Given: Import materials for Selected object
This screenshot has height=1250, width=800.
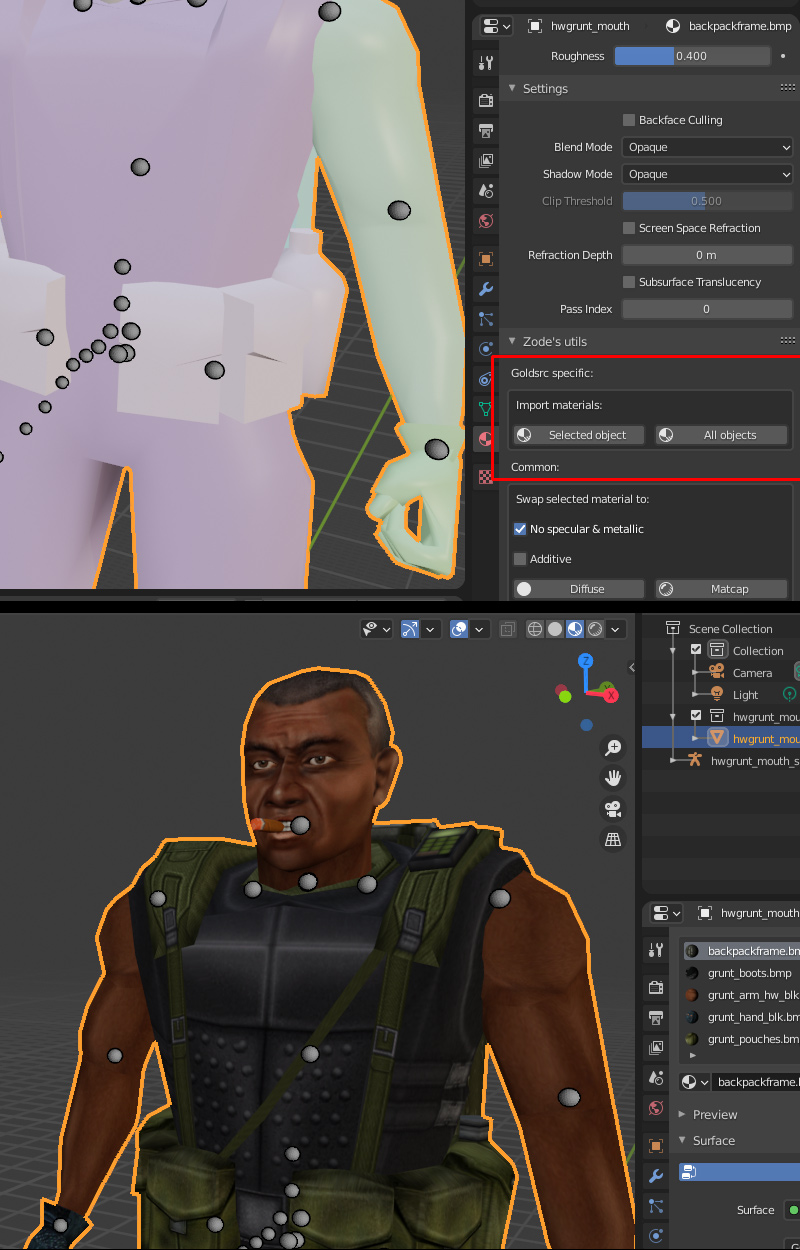Looking at the screenshot, I should [x=578, y=435].
